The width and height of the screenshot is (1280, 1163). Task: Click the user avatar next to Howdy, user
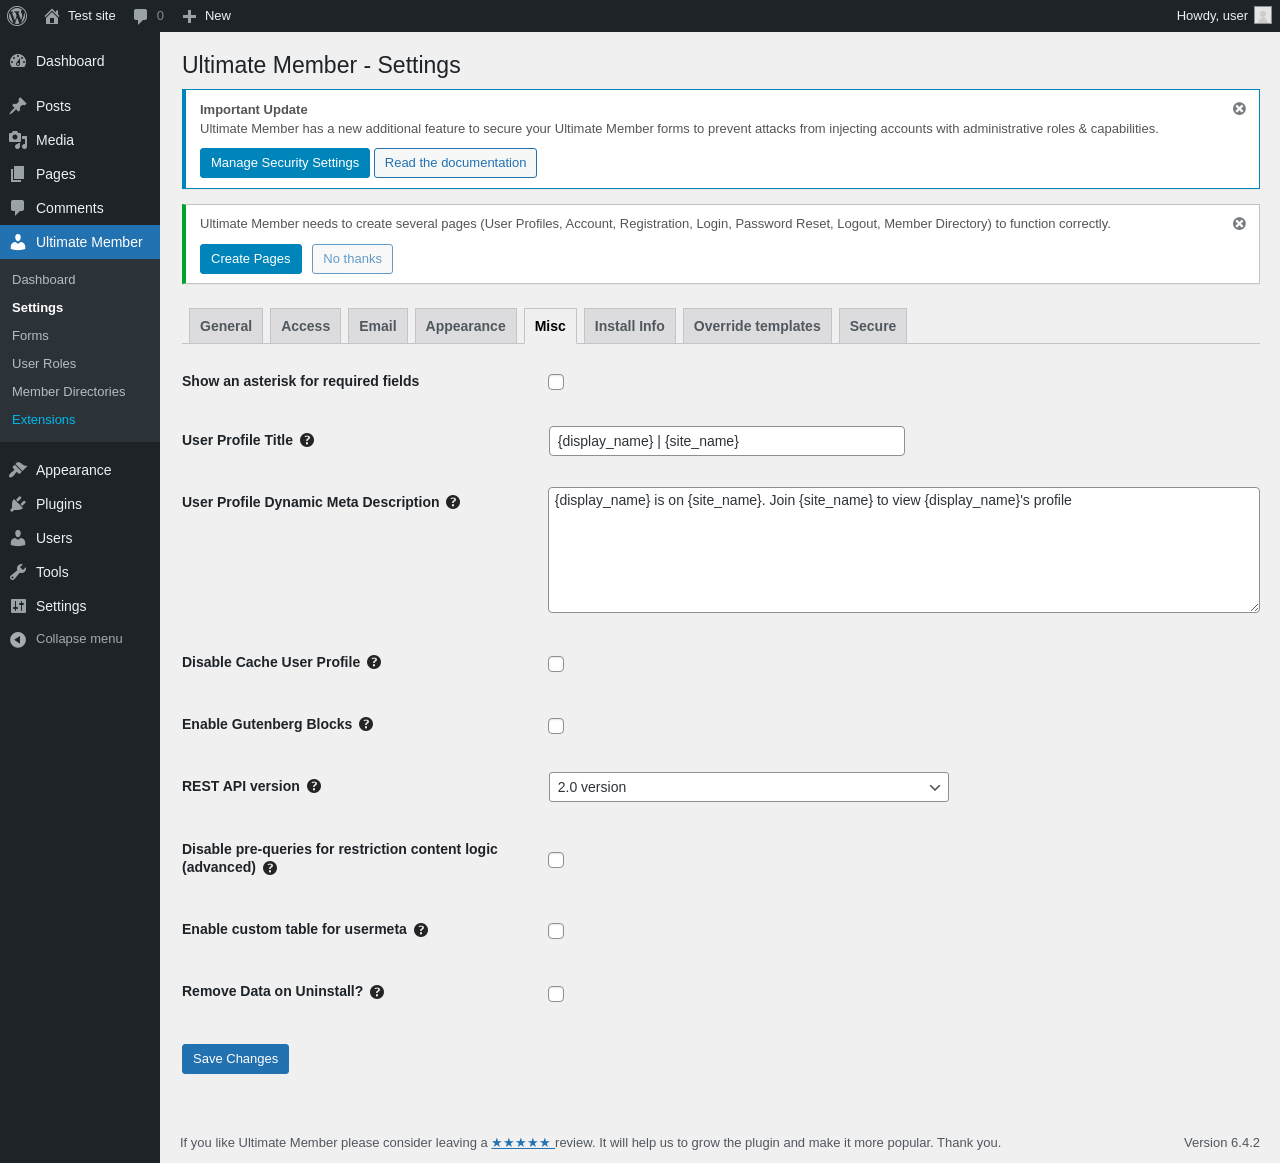[x=1263, y=16]
